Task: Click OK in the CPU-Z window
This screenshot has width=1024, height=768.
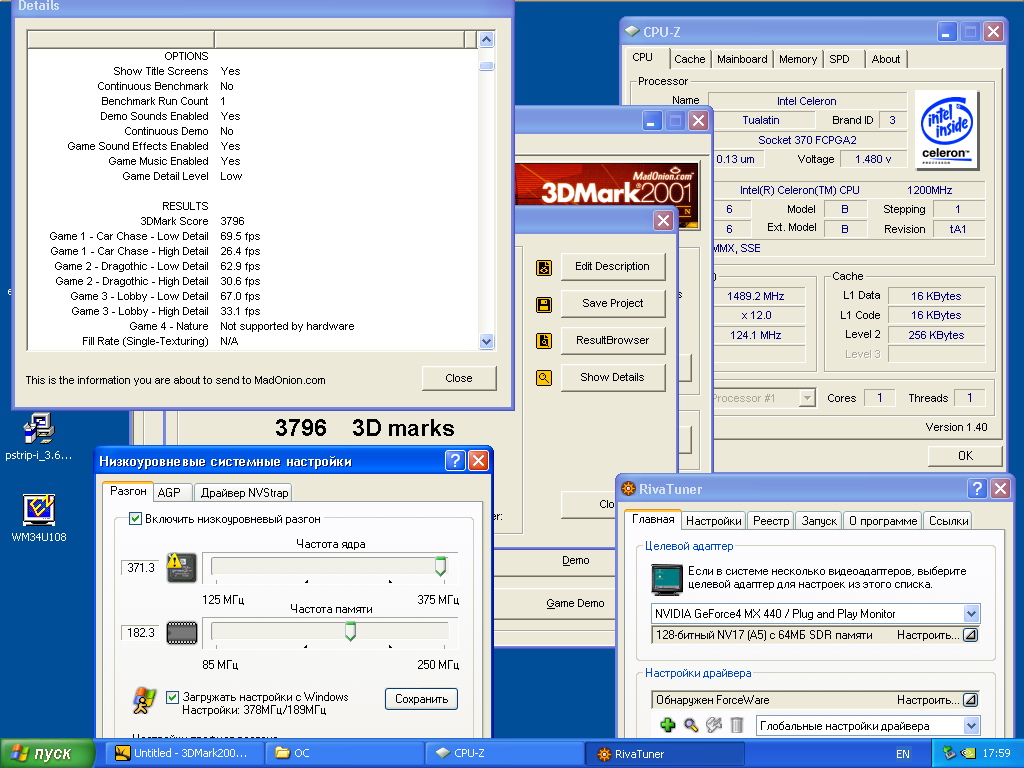Action: pos(965,456)
